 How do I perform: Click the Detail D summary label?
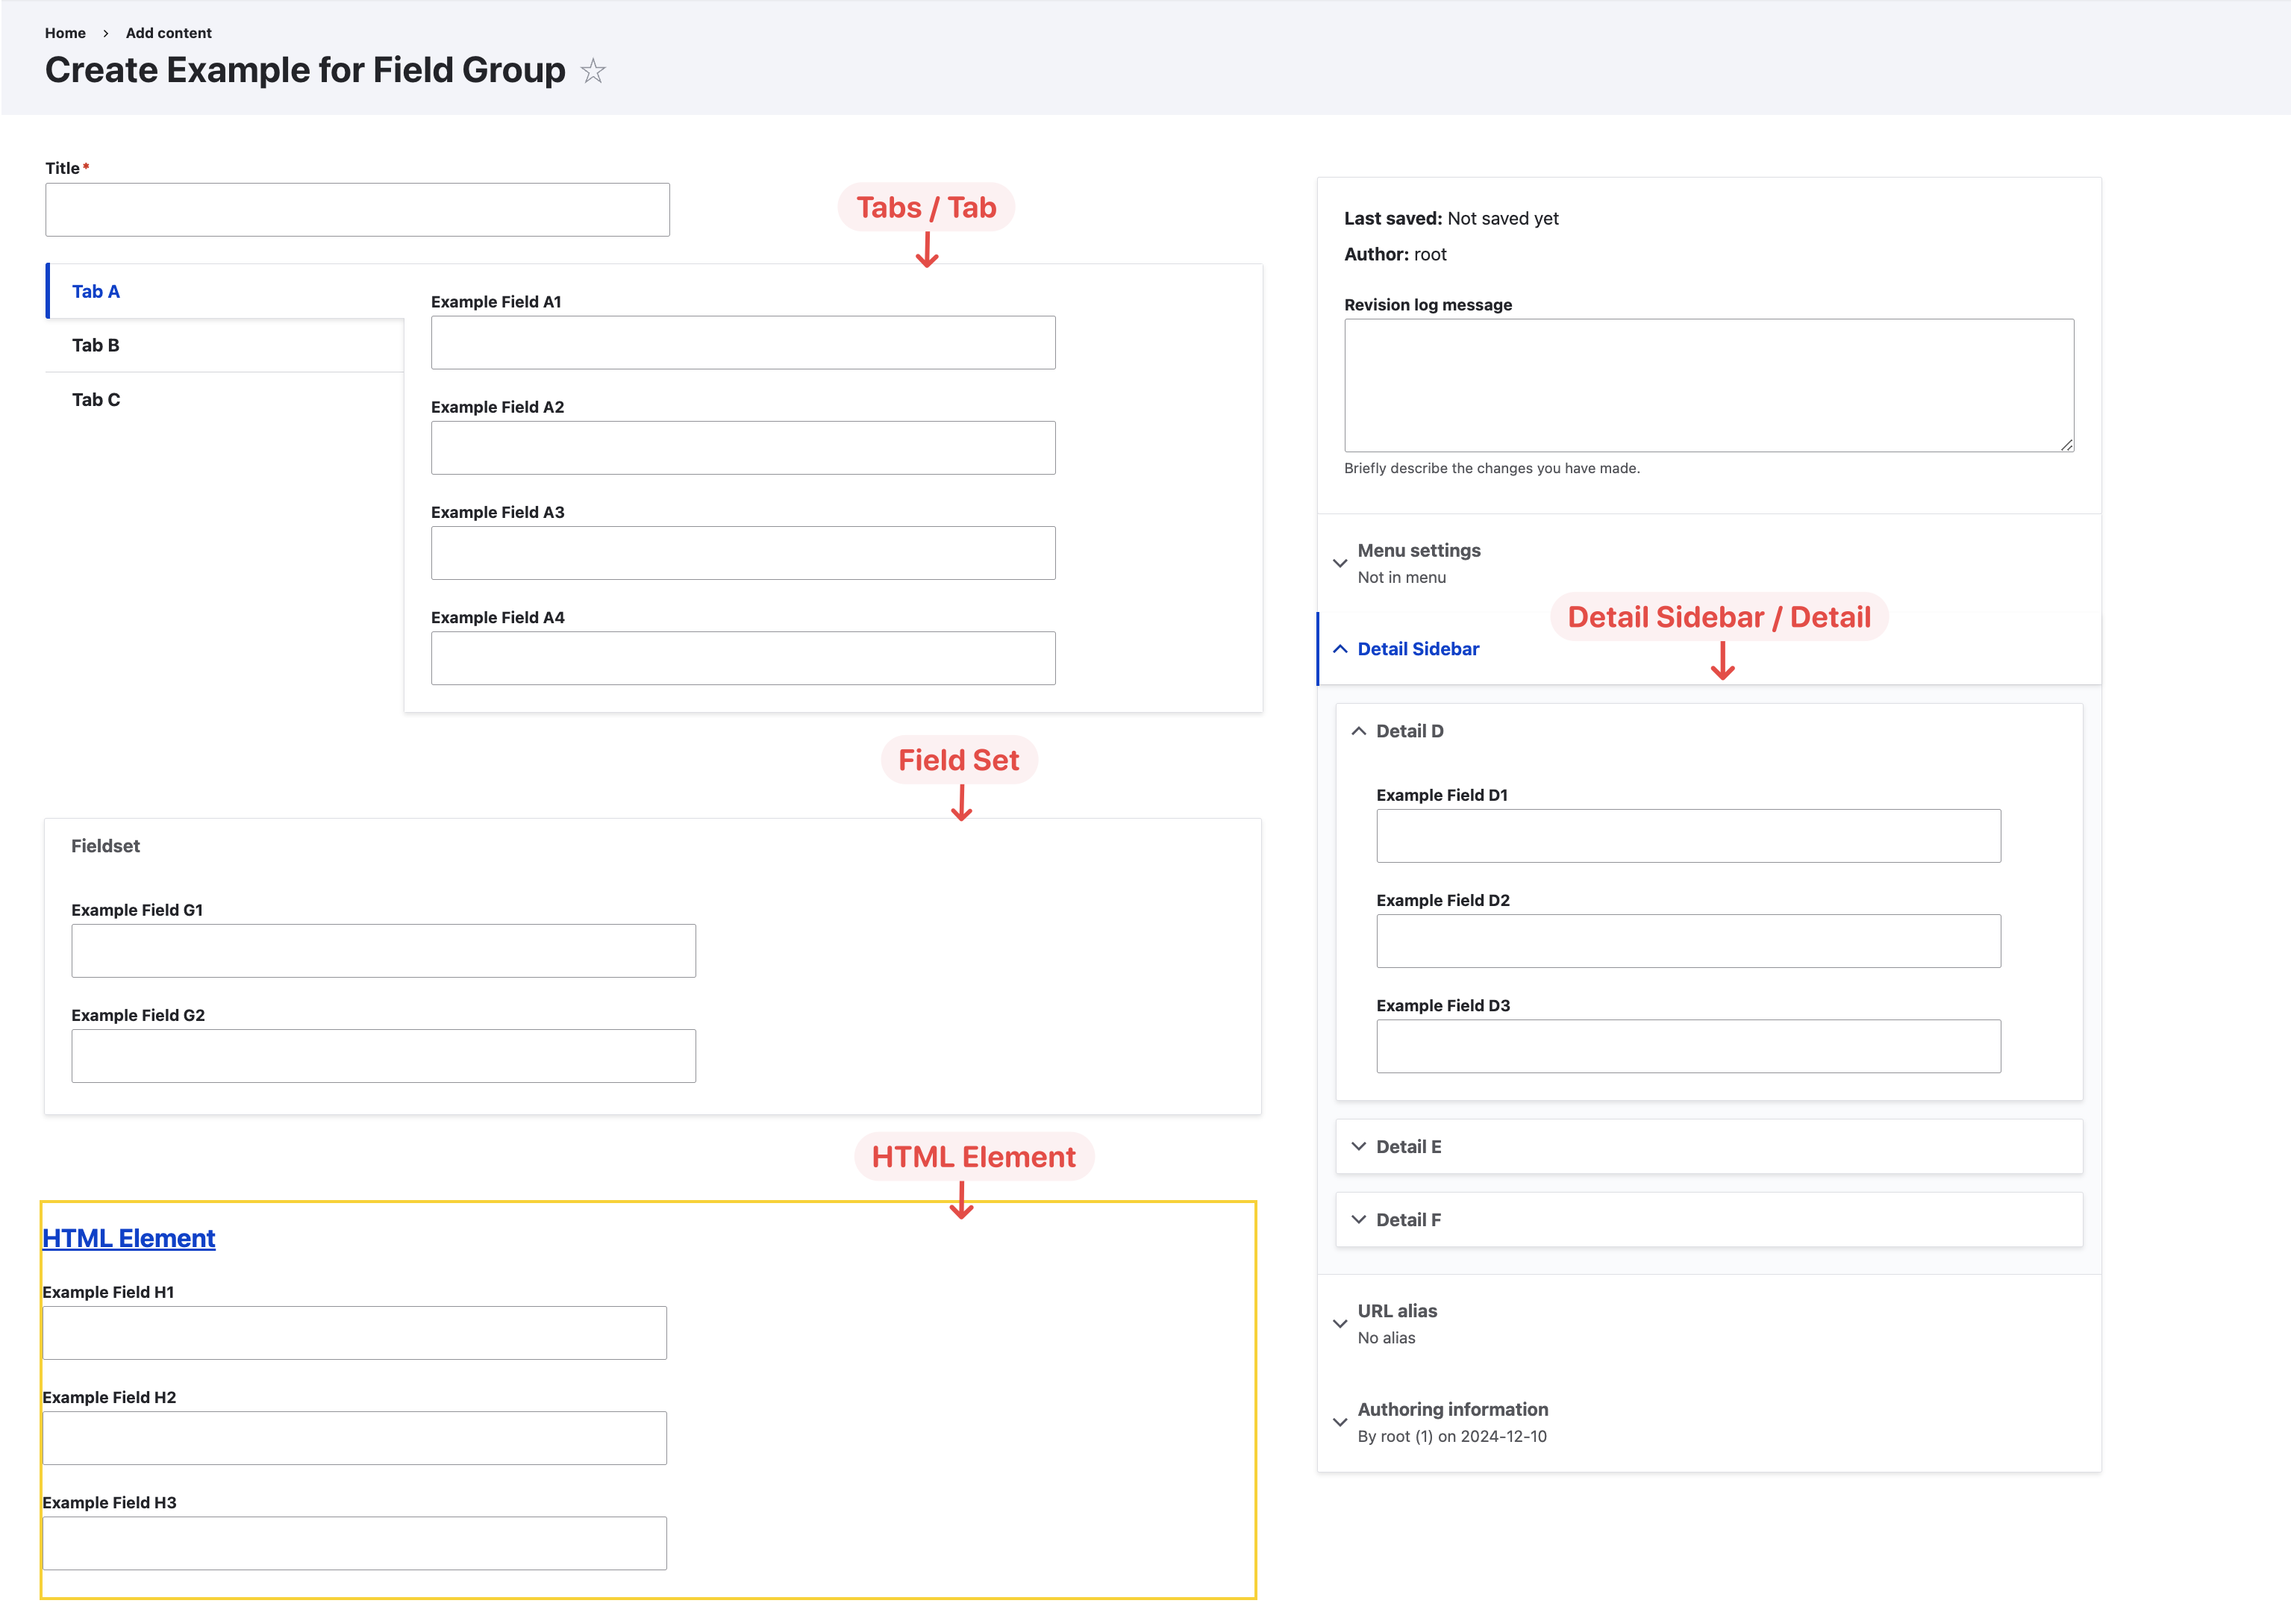point(1409,731)
